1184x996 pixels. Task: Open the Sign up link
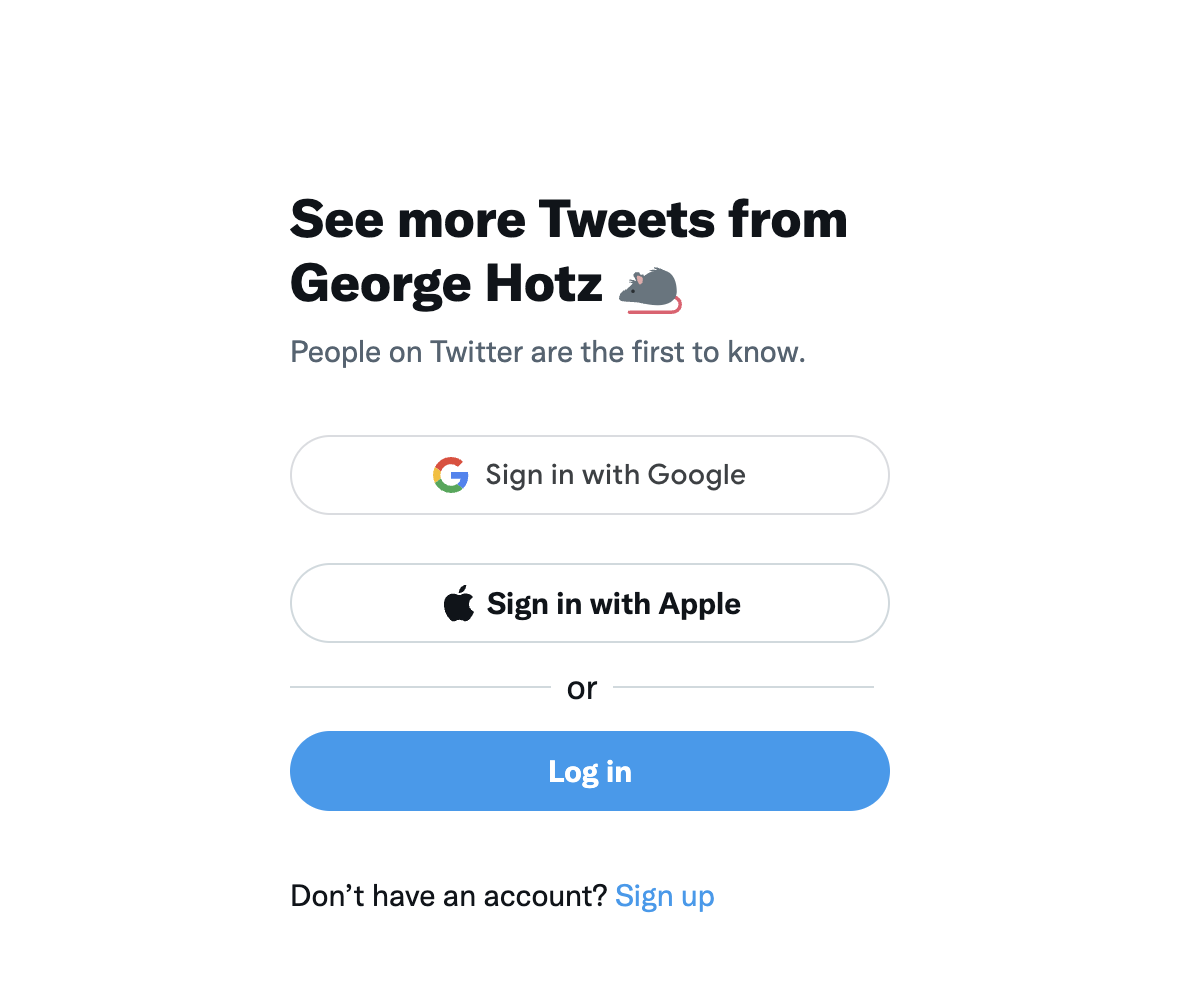(664, 896)
